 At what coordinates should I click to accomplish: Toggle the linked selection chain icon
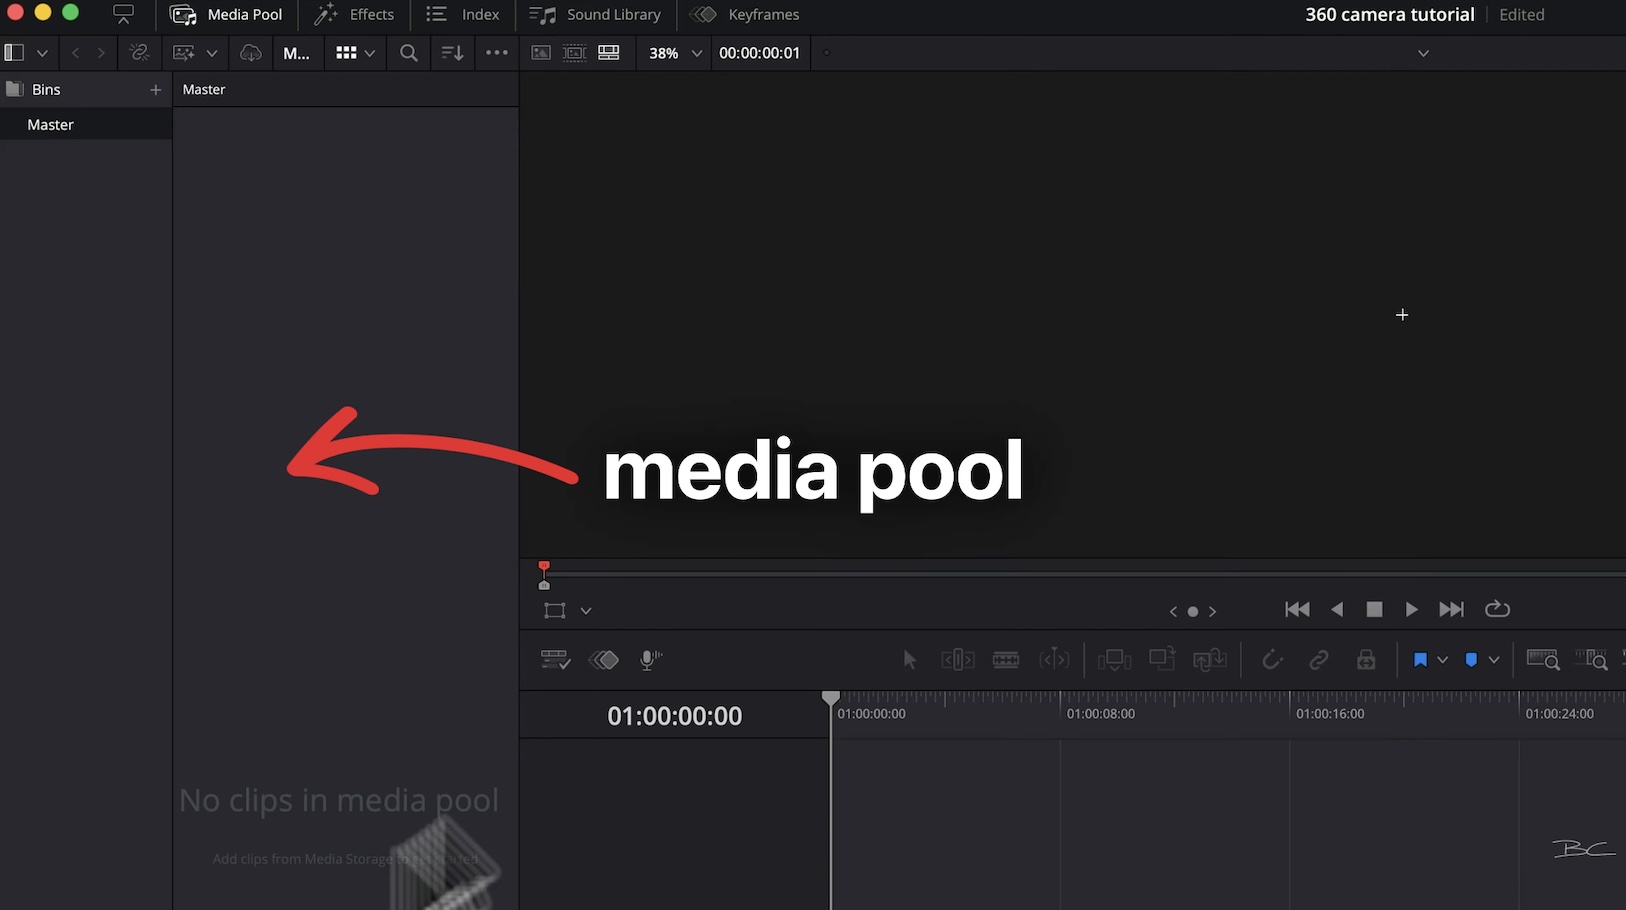pyautogui.click(x=1319, y=660)
